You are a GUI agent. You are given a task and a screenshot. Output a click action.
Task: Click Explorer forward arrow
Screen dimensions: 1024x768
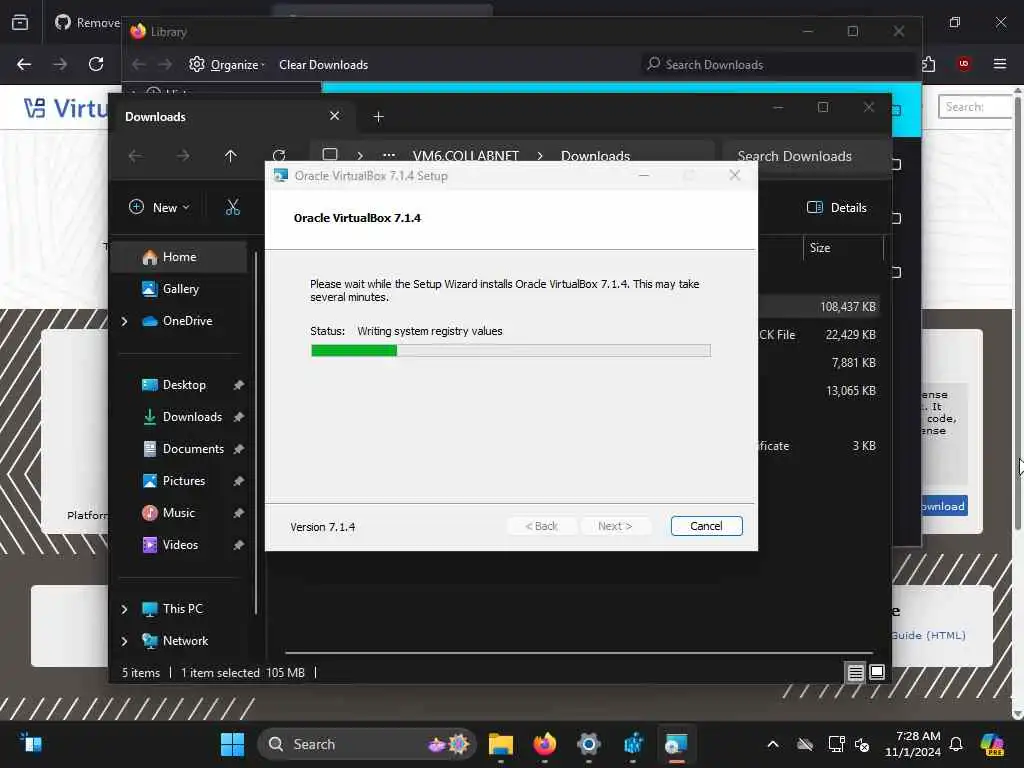coord(183,156)
